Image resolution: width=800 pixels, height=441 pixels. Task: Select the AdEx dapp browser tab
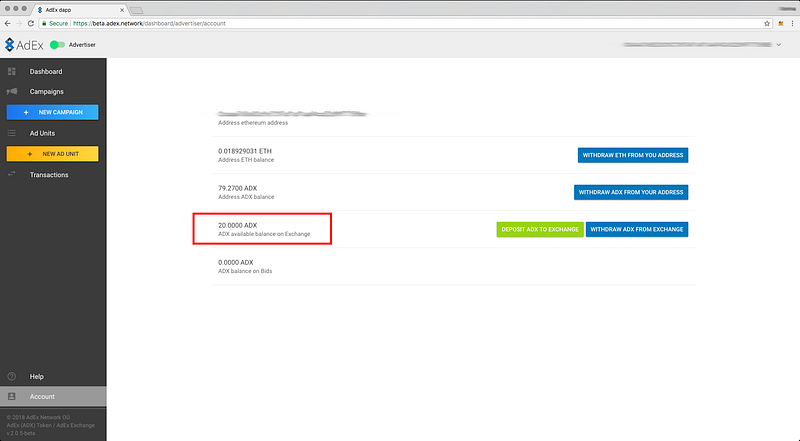click(81, 10)
